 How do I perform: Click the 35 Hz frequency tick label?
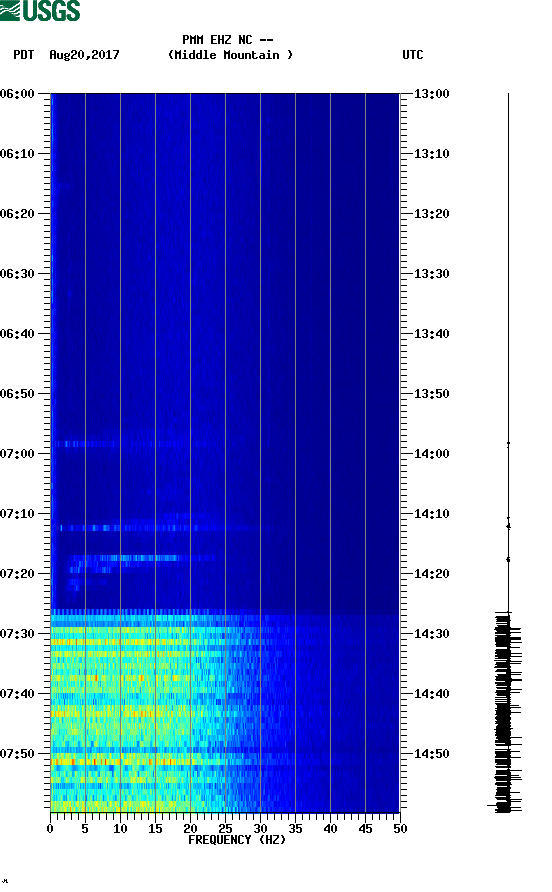point(295,829)
